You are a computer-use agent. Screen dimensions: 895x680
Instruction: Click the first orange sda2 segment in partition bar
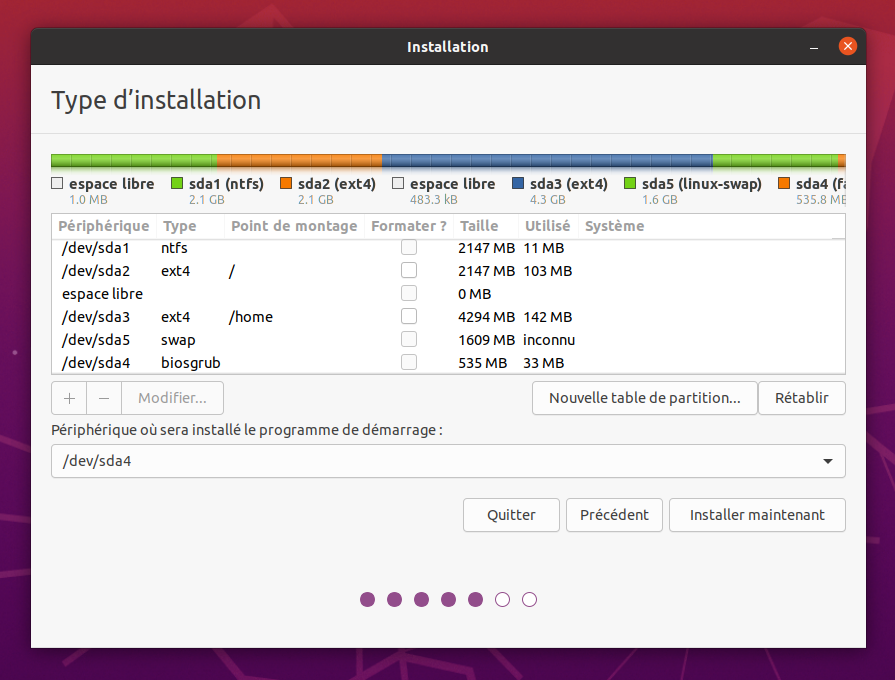300,161
